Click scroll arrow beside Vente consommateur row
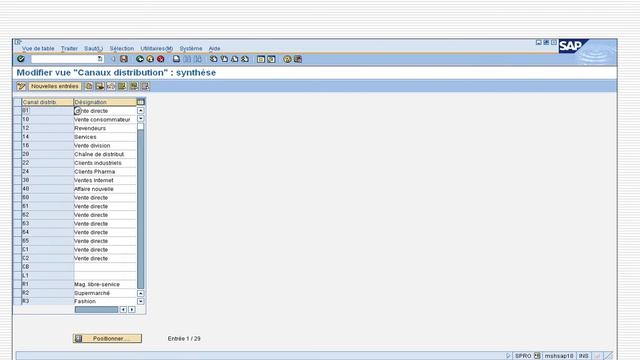The height and width of the screenshot is (360, 640). (140, 119)
